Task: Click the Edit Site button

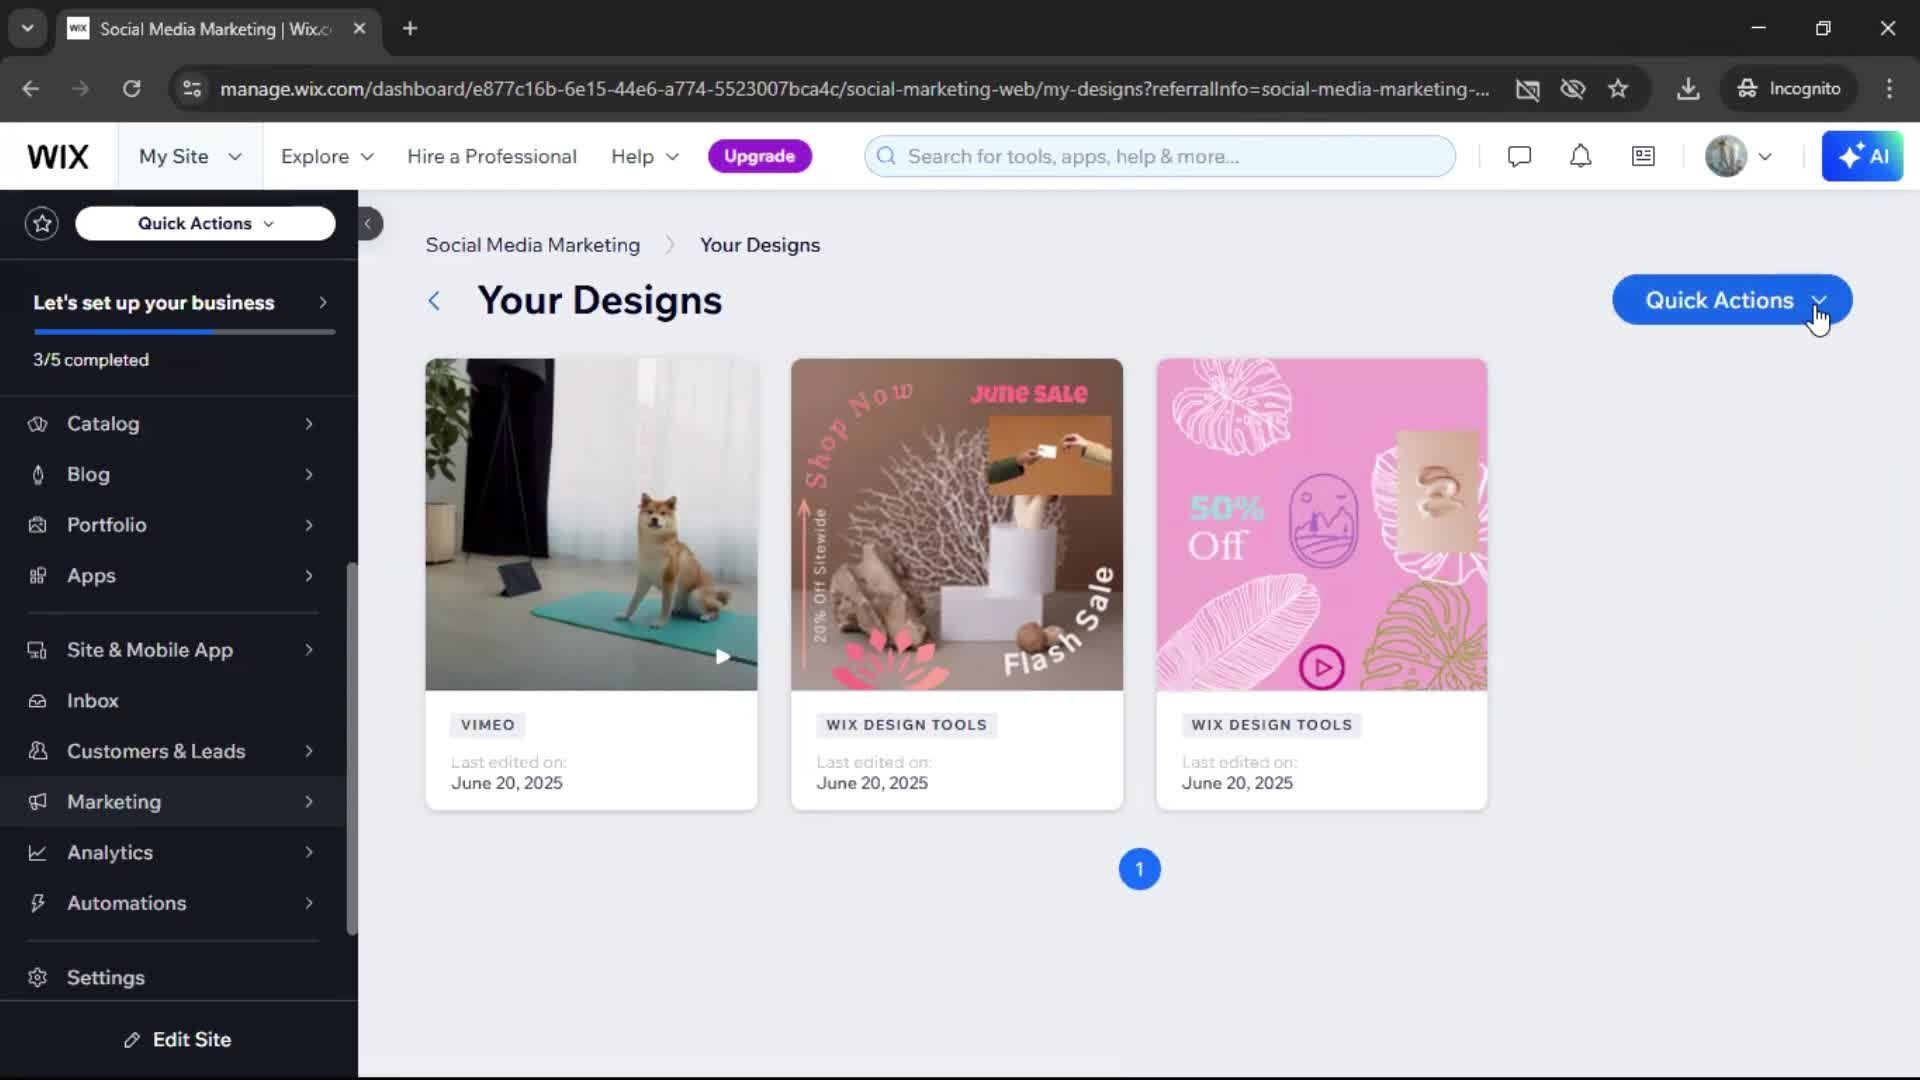Action: (178, 1040)
